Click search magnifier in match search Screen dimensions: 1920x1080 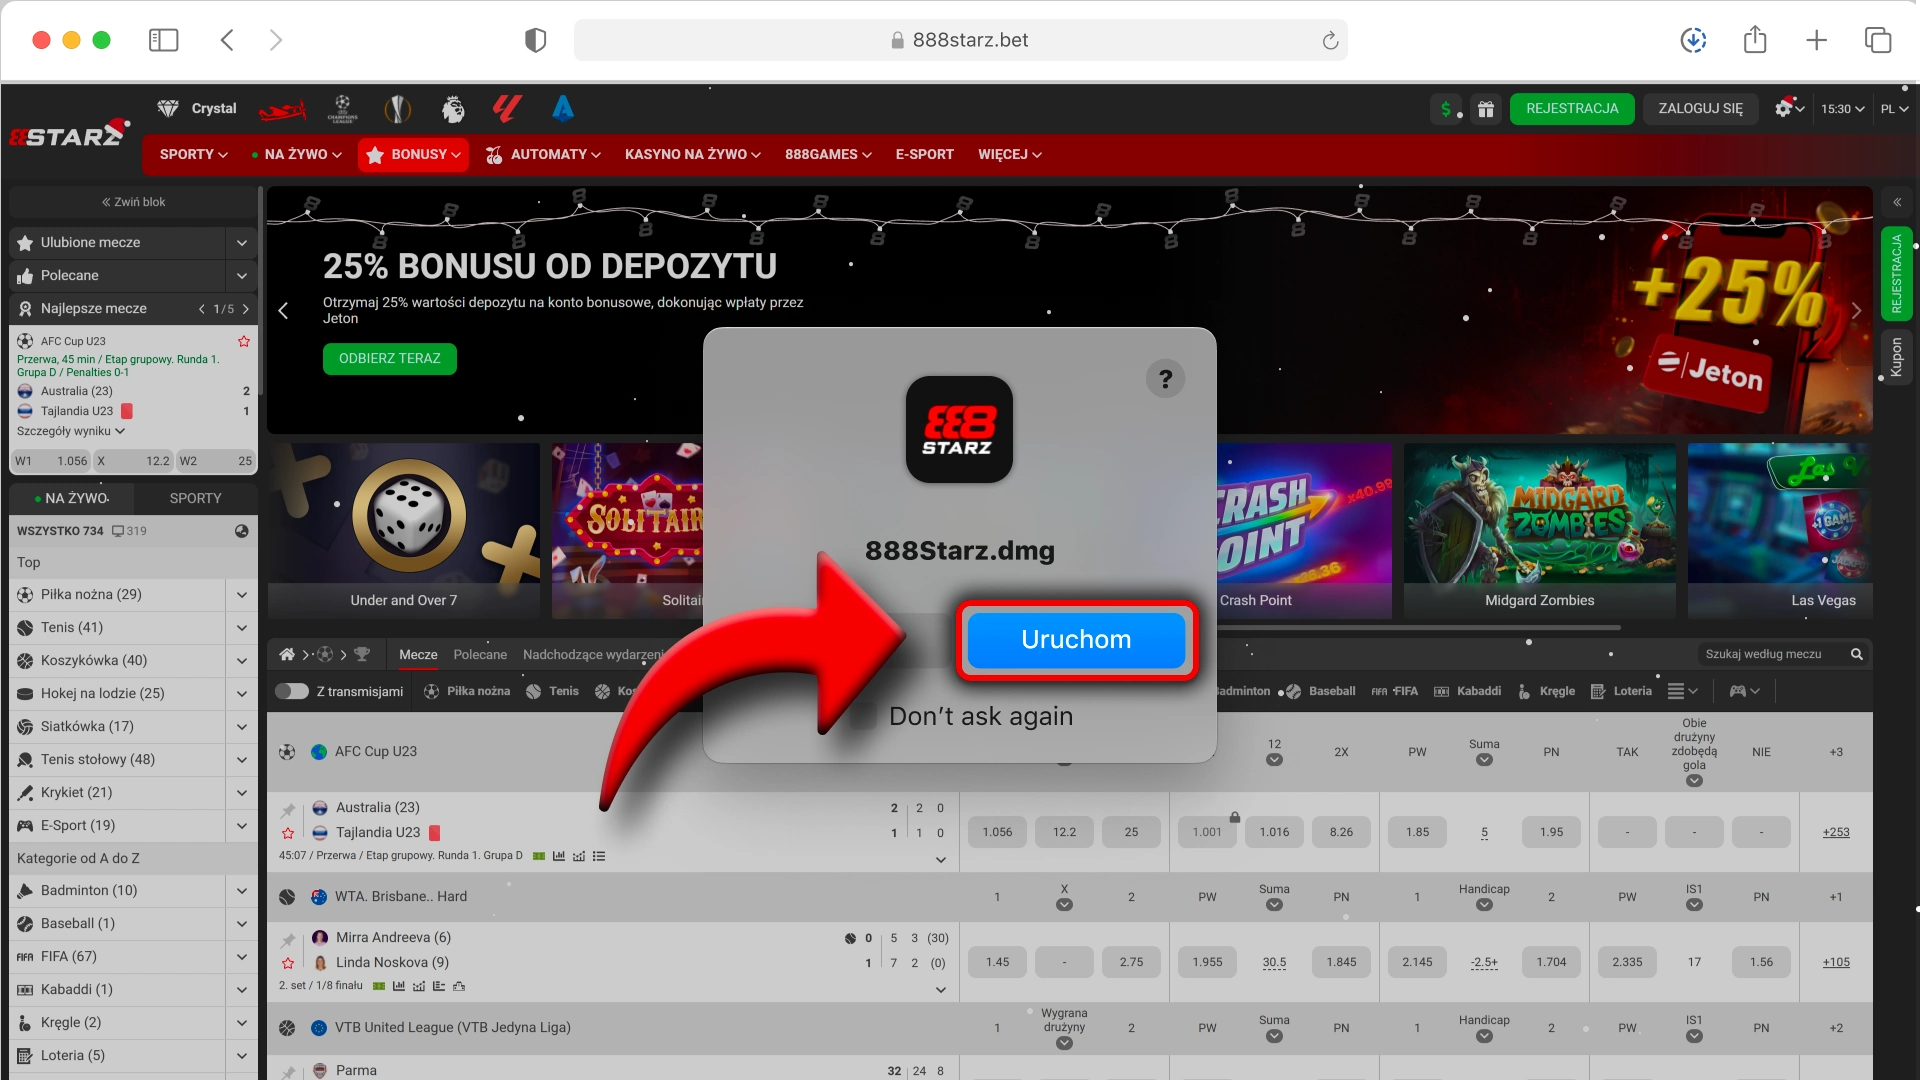pos(1857,654)
